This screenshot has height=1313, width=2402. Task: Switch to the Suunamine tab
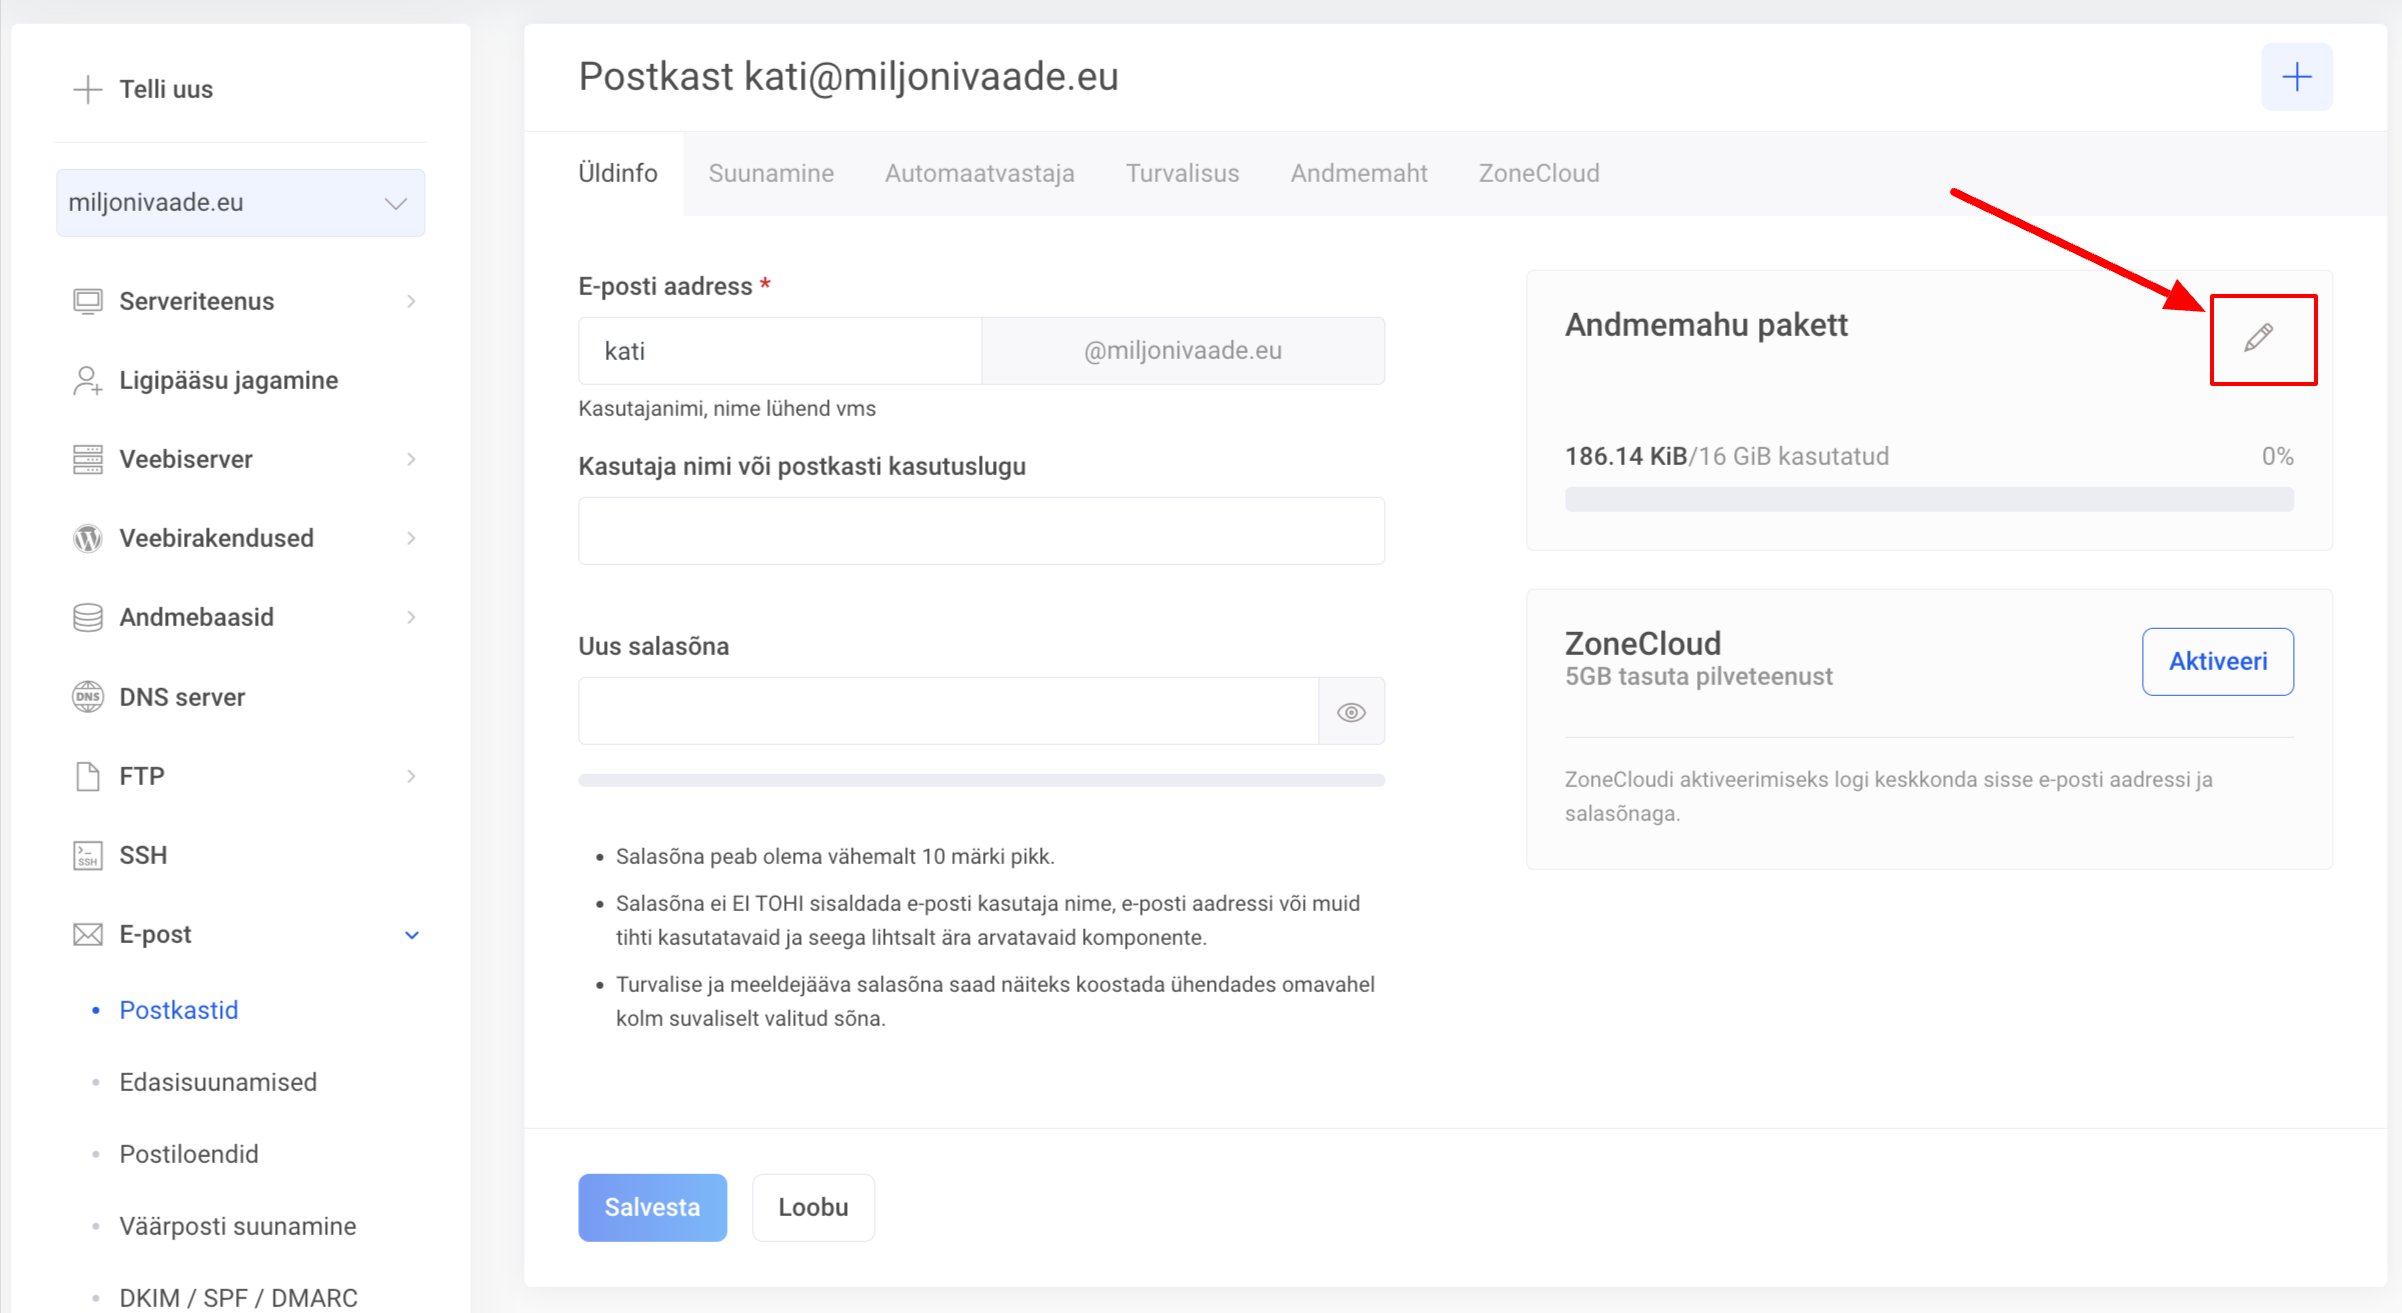pos(770,173)
